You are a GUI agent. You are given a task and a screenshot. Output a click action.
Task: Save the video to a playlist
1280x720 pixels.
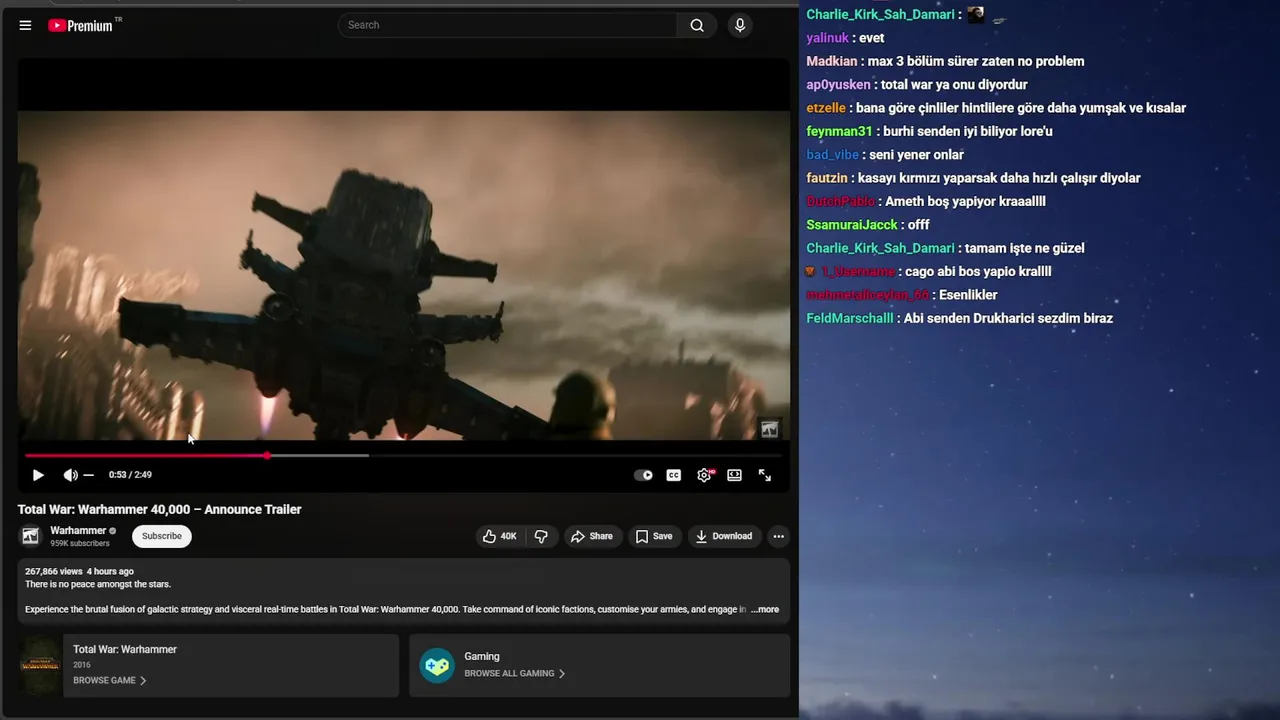tap(654, 536)
